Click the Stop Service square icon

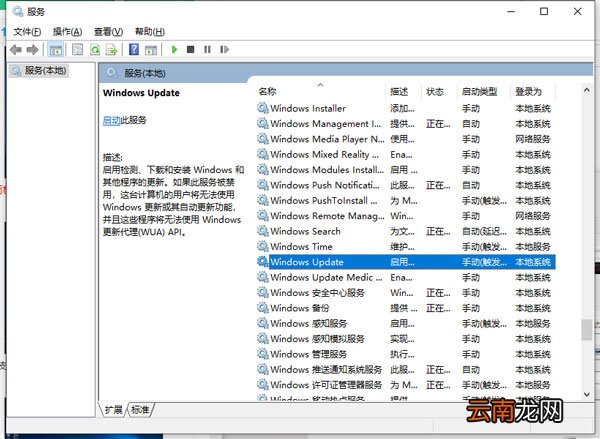click(191, 49)
